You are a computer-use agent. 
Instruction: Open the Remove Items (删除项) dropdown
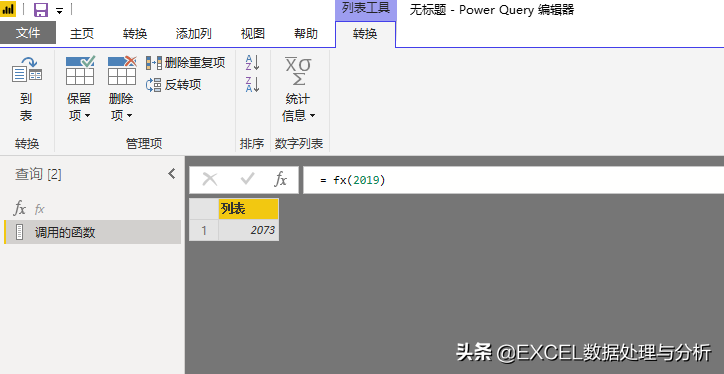121,107
